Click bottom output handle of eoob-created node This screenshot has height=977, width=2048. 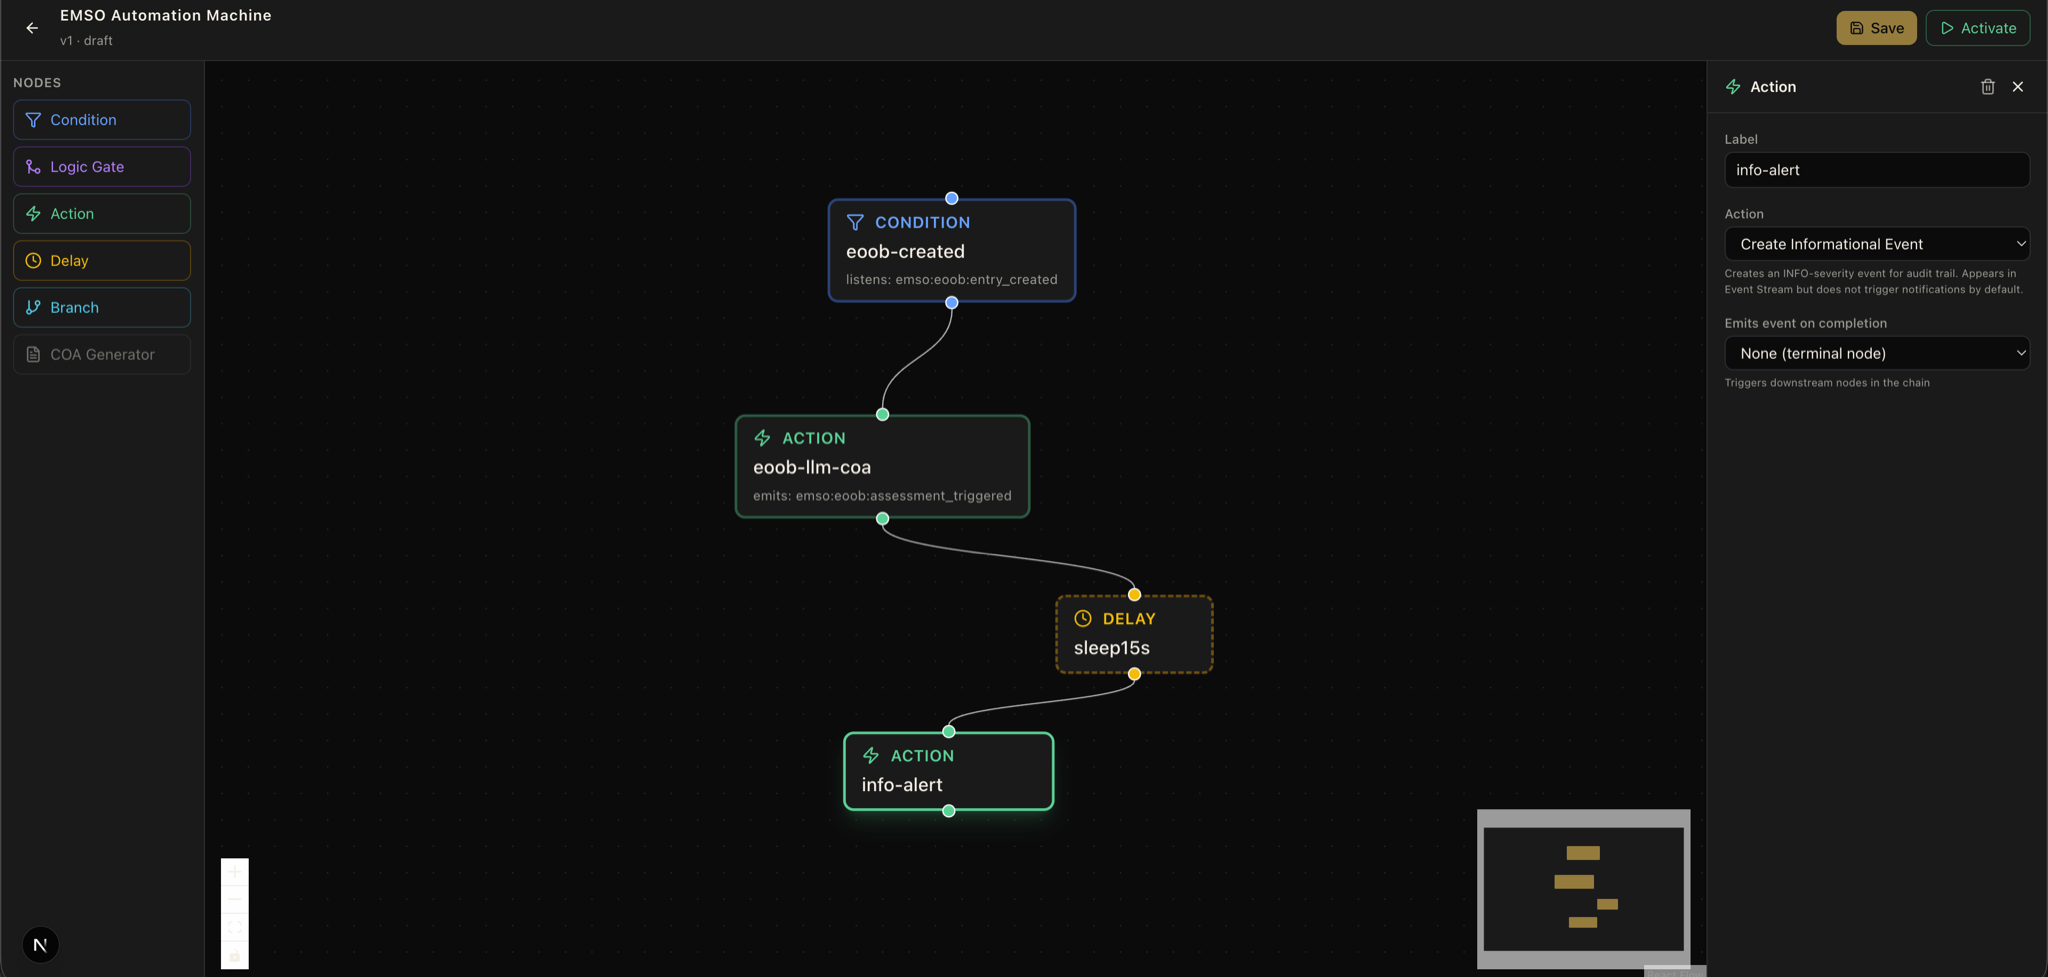click(x=951, y=302)
